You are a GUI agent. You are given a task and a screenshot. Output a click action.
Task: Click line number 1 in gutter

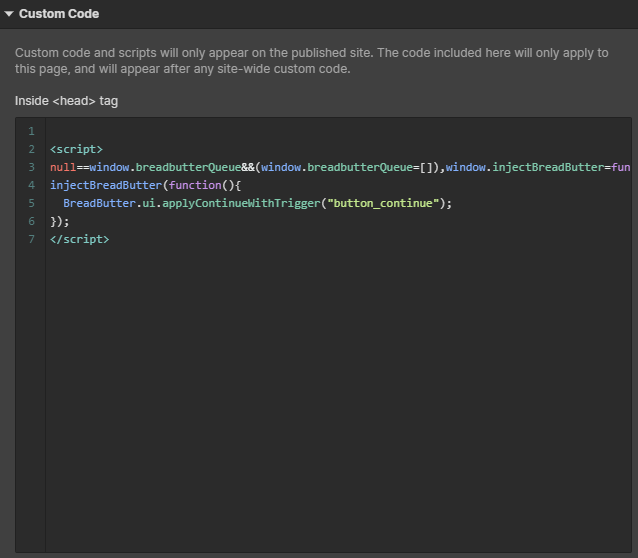[31, 131]
